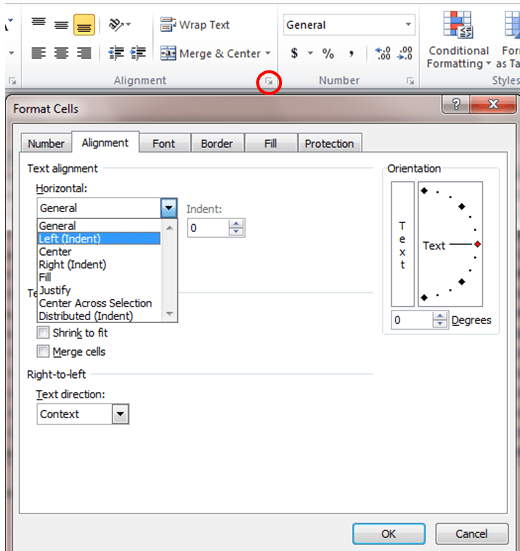Increase the Degrees spinner value

[x=440, y=316]
